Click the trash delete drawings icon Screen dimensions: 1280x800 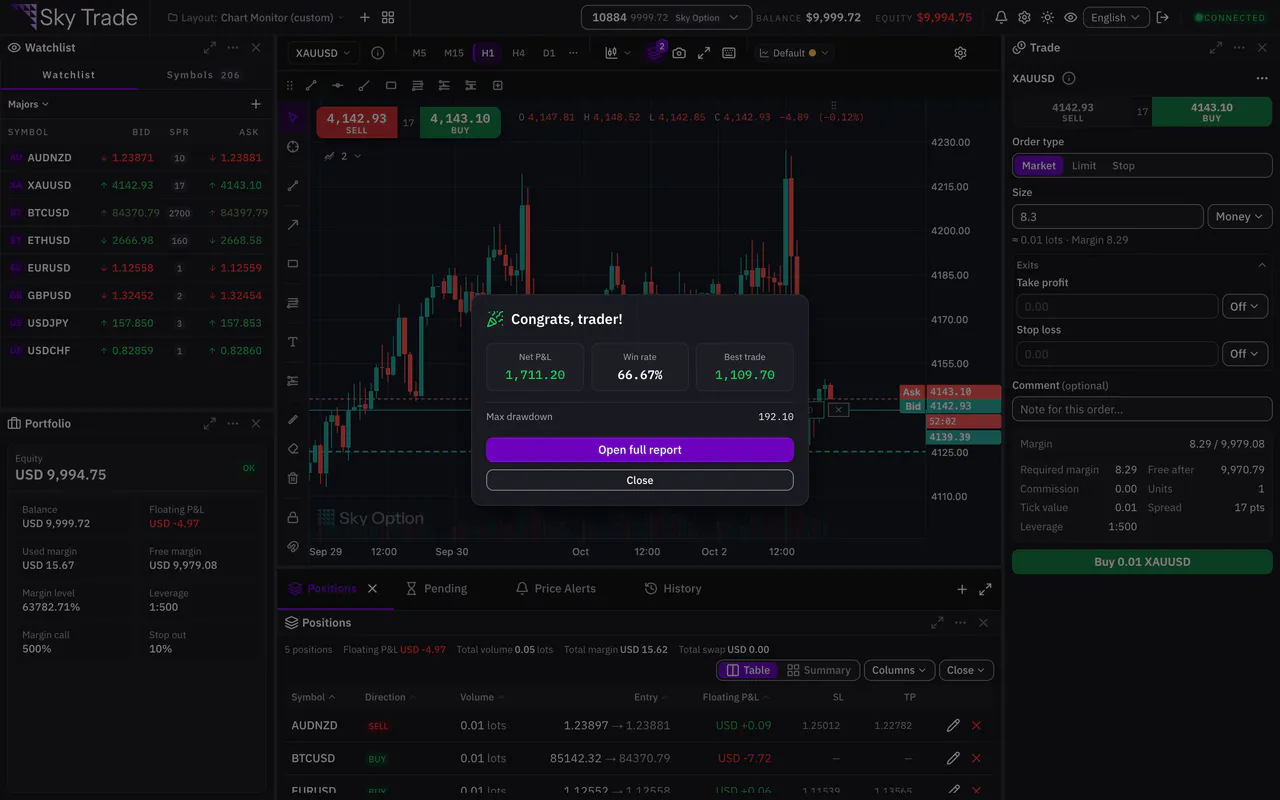tap(293, 478)
